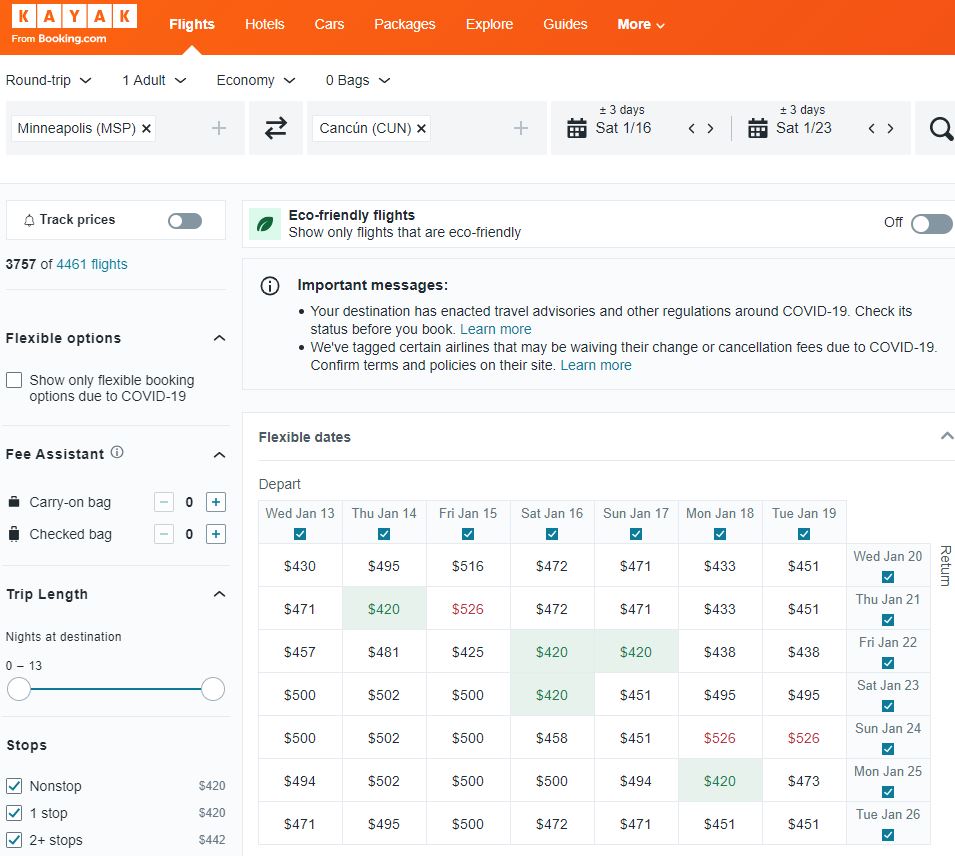Go to next departure date
955x856 pixels.
[x=710, y=128]
